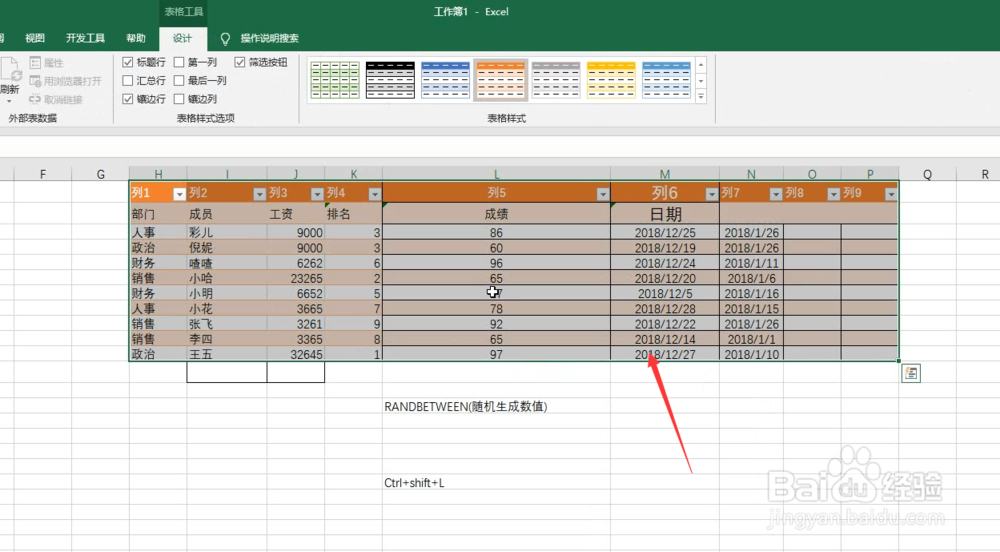Select column header Q
This screenshot has height=552, width=1000.
click(927, 174)
